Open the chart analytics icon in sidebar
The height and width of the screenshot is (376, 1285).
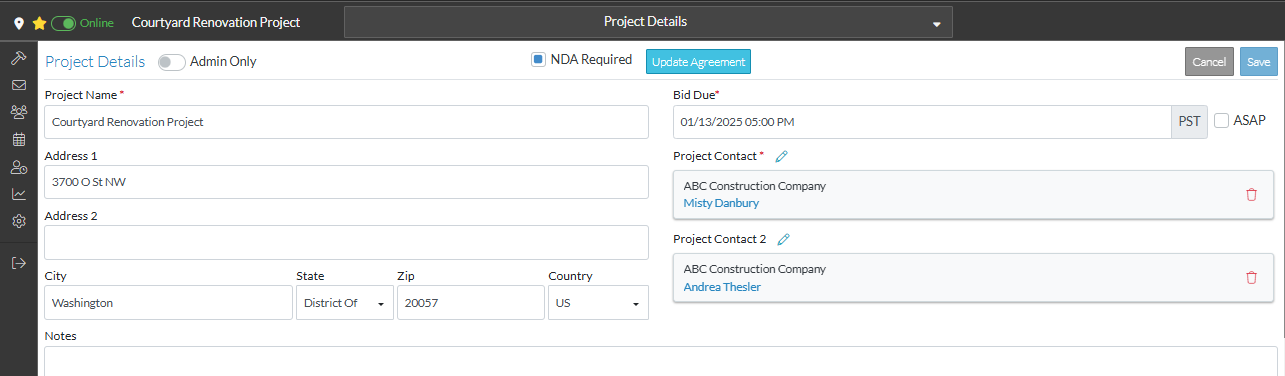point(18,194)
